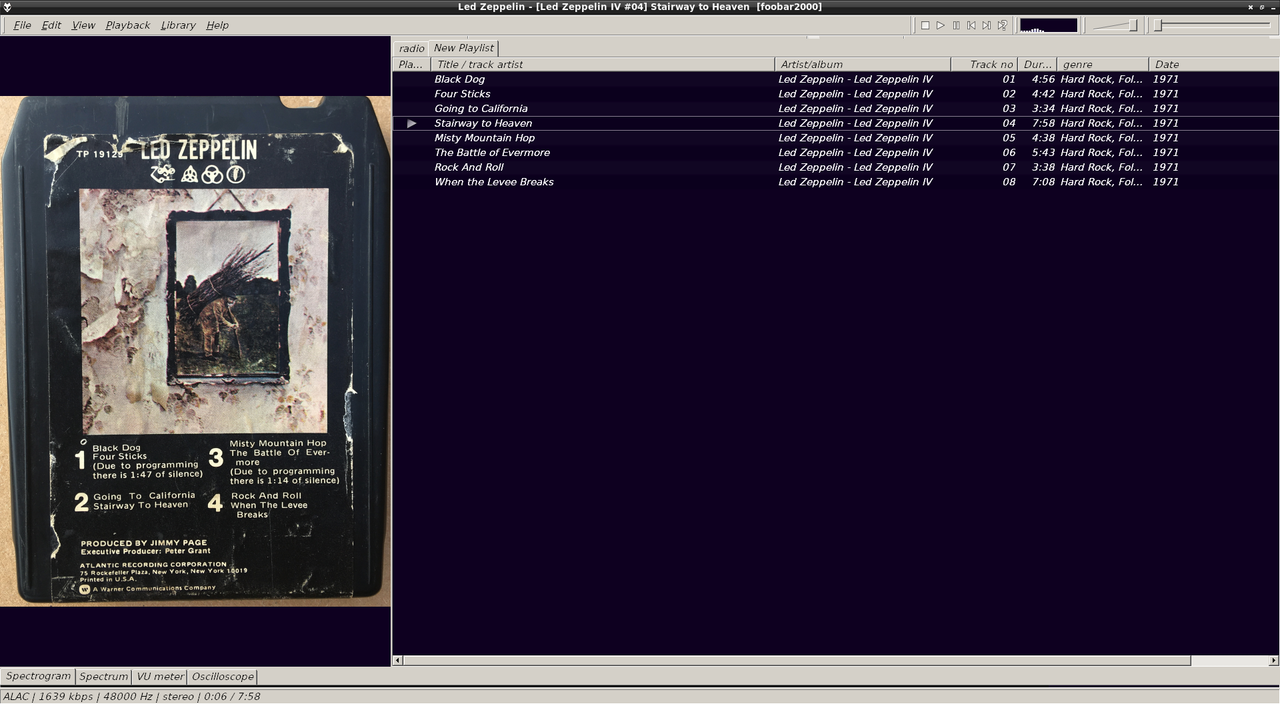Click the now-playing arrow indicator
Screen dimensions: 1280x704
[x=411, y=123]
